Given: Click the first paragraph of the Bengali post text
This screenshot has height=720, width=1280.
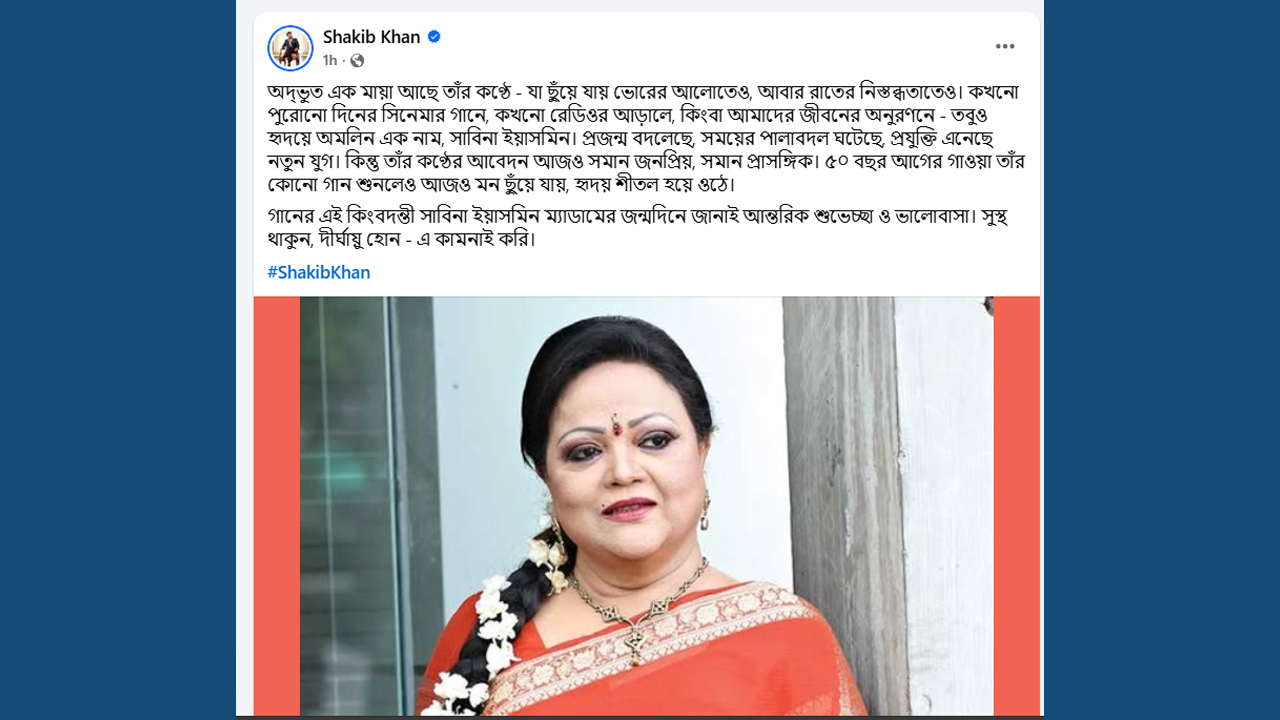Looking at the screenshot, I should [x=646, y=138].
